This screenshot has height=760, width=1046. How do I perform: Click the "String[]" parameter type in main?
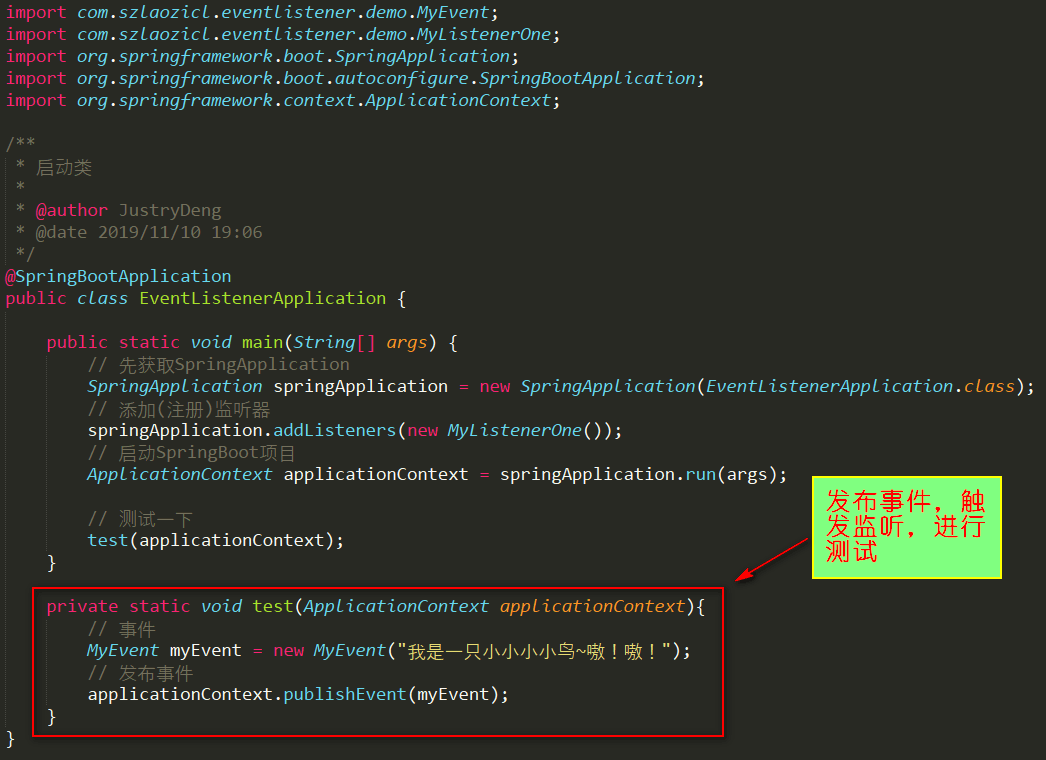click(334, 342)
